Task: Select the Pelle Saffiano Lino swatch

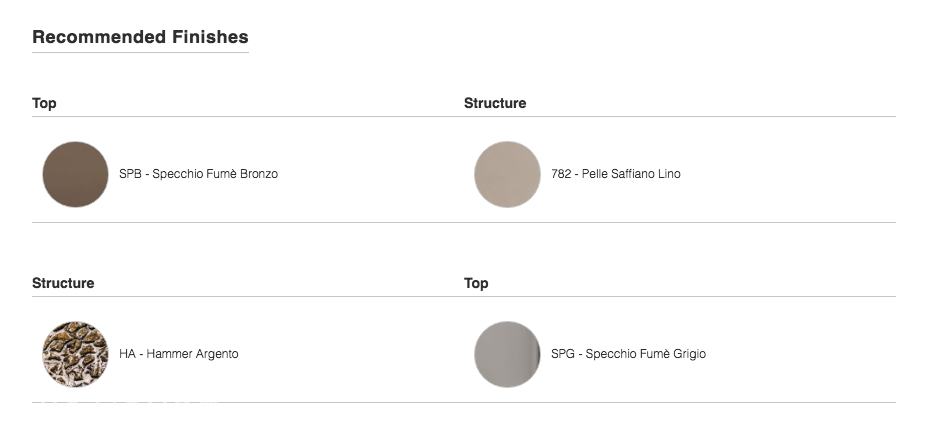Action: [x=507, y=174]
